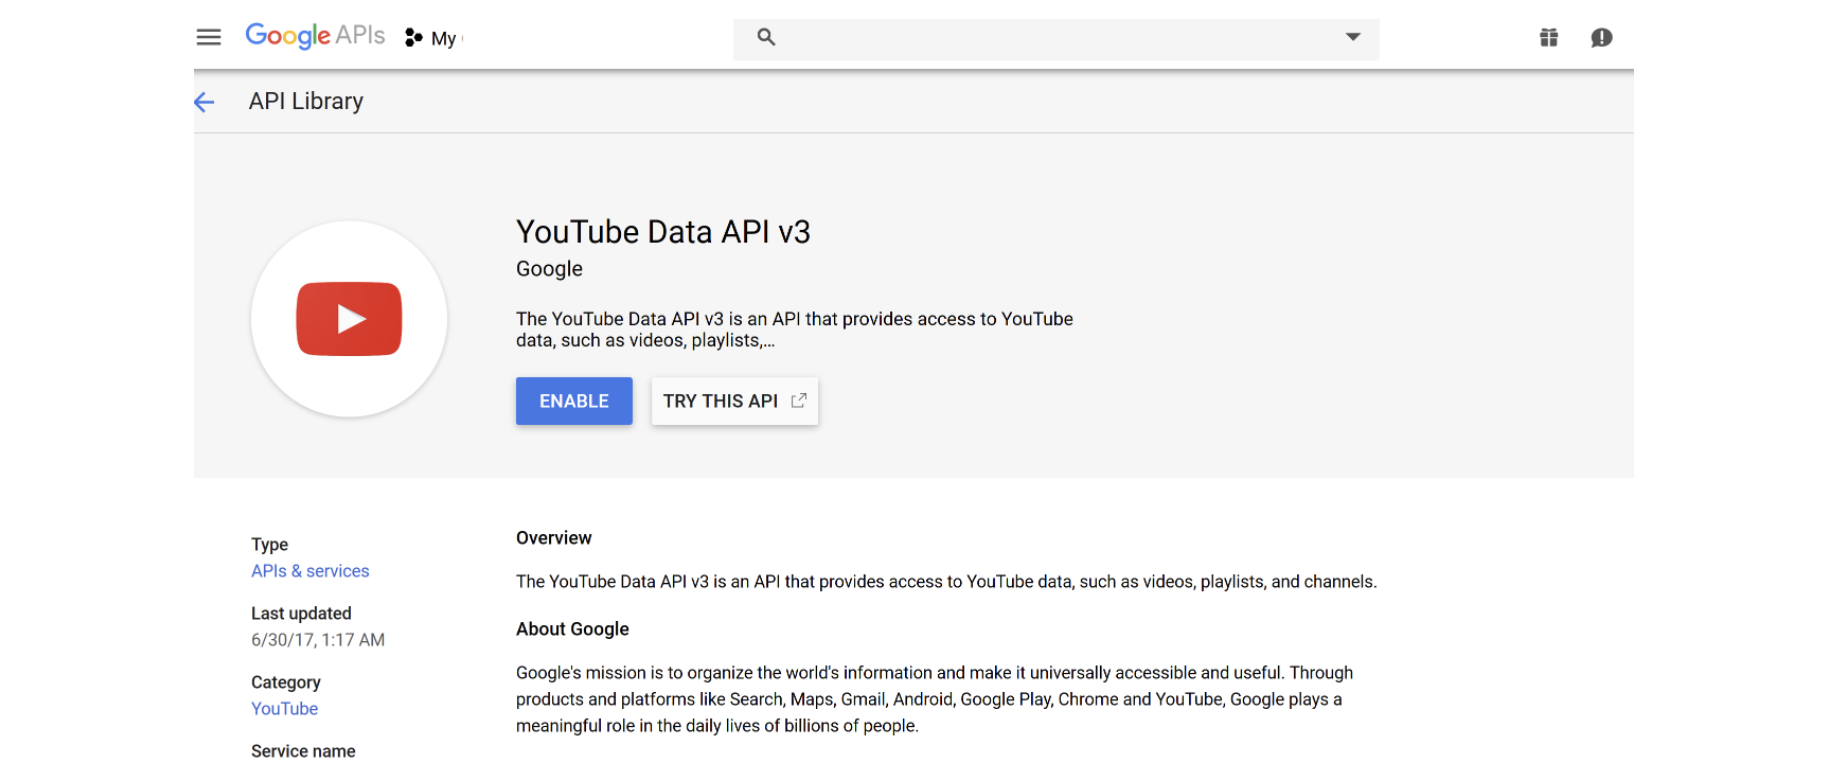Click the Overview section heading
The height and width of the screenshot is (774, 1830).
pyautogui.click(x=554, y=538)
